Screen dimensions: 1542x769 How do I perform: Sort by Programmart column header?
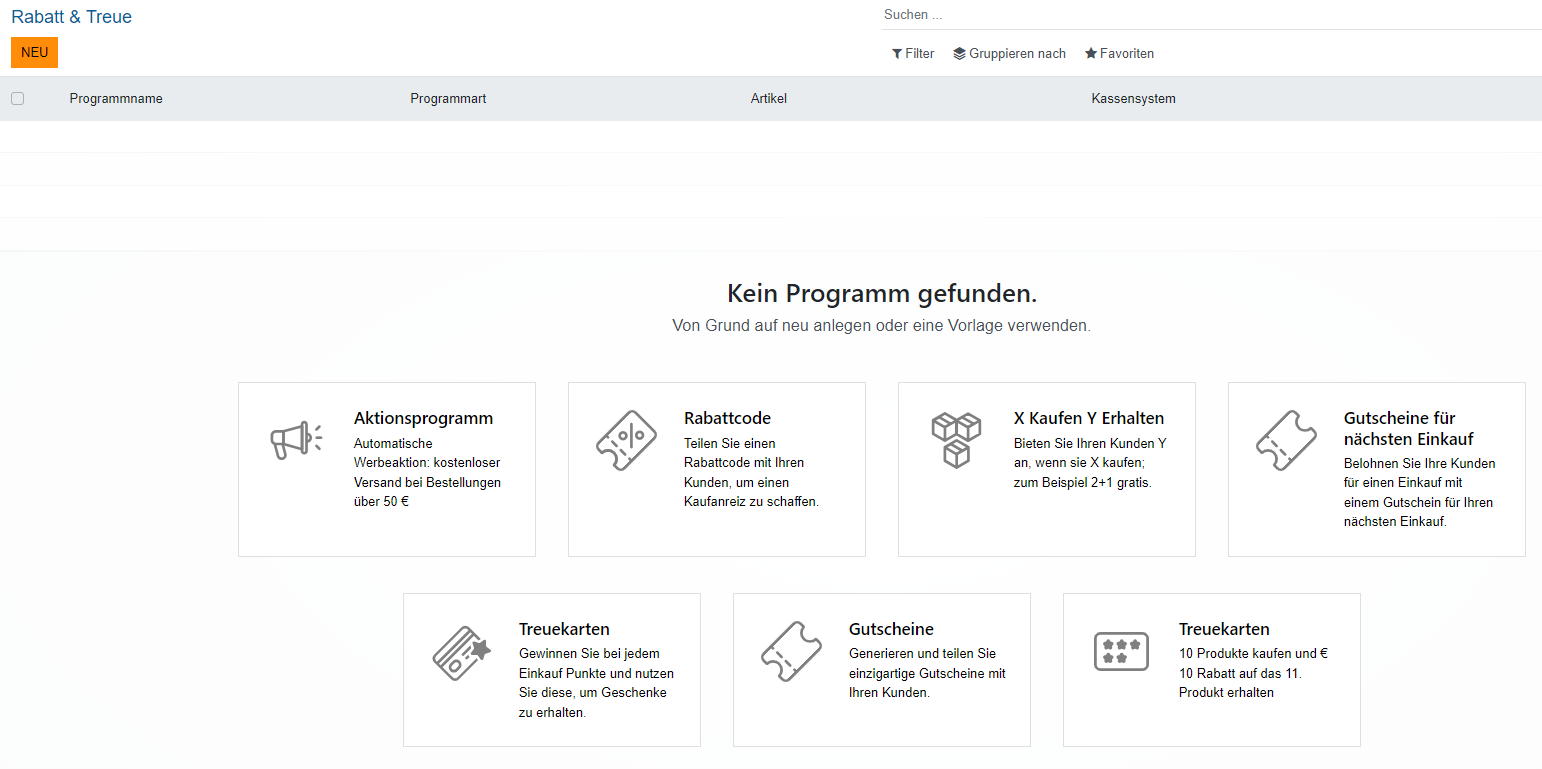tap(448, 99)
